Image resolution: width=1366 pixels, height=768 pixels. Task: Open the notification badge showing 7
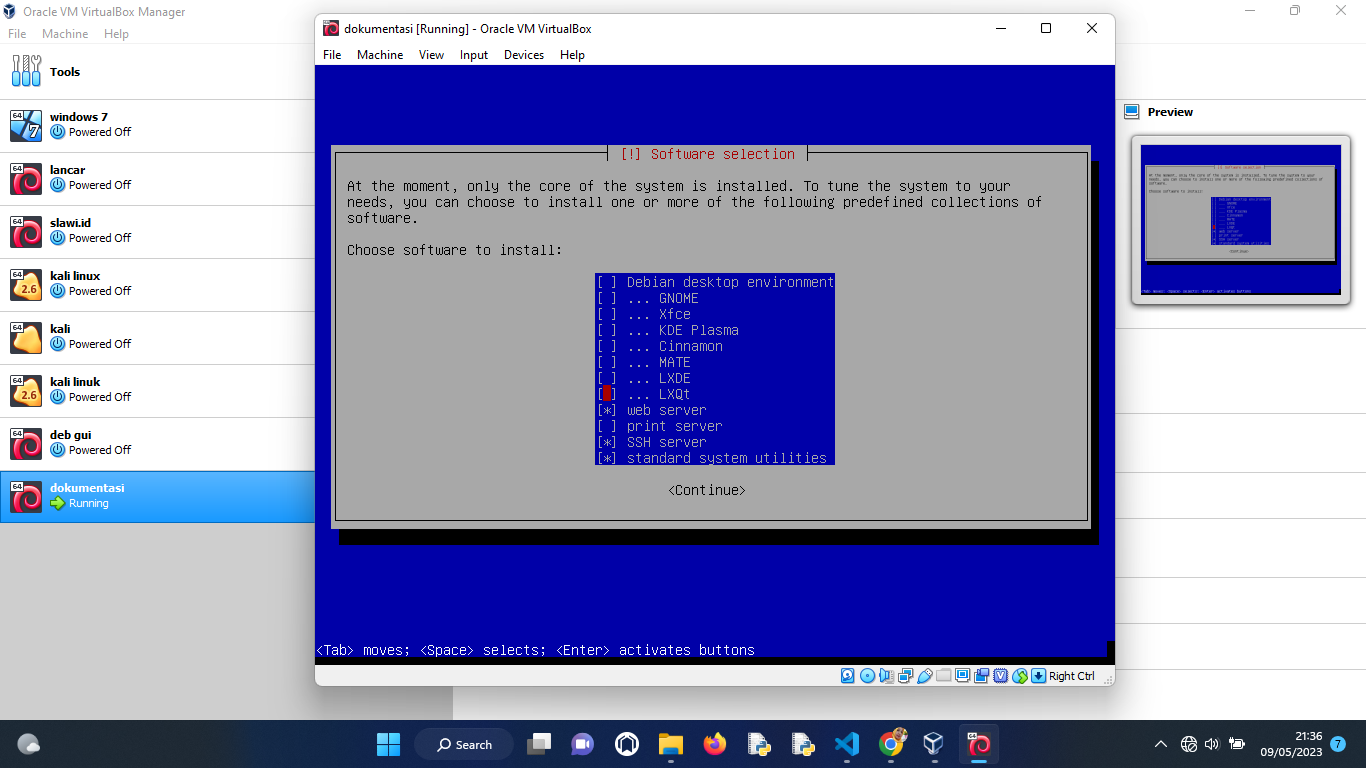click(x=1338, y=744)
